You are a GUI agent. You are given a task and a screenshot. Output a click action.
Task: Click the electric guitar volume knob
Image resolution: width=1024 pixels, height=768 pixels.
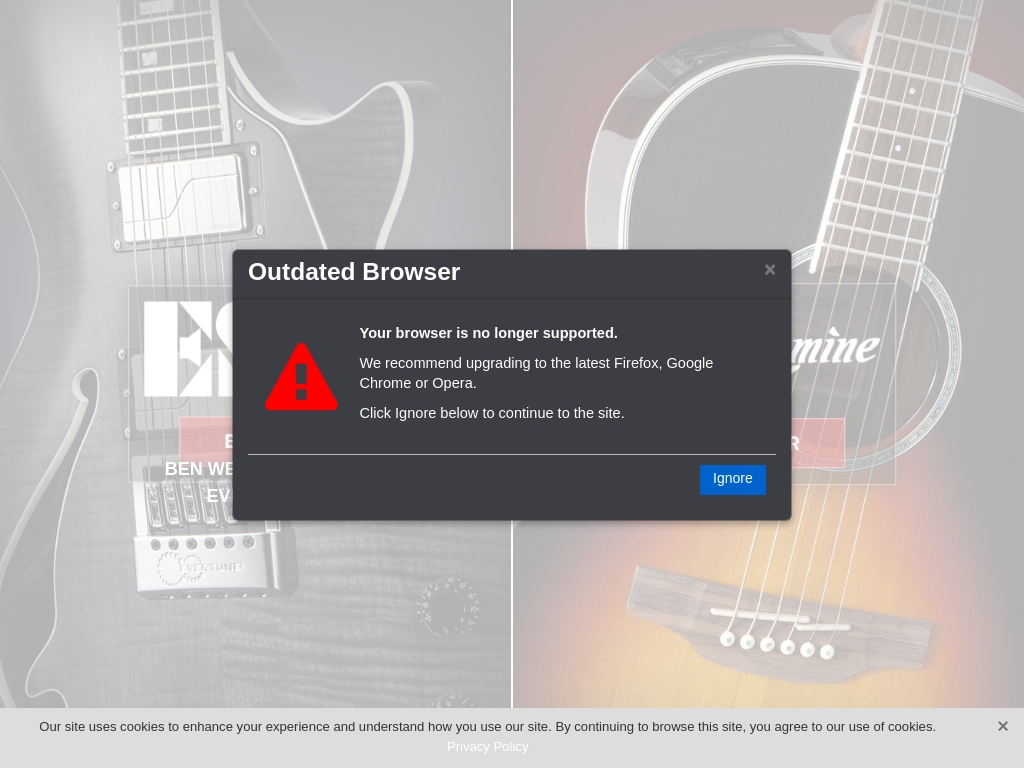tap(448, 607)
